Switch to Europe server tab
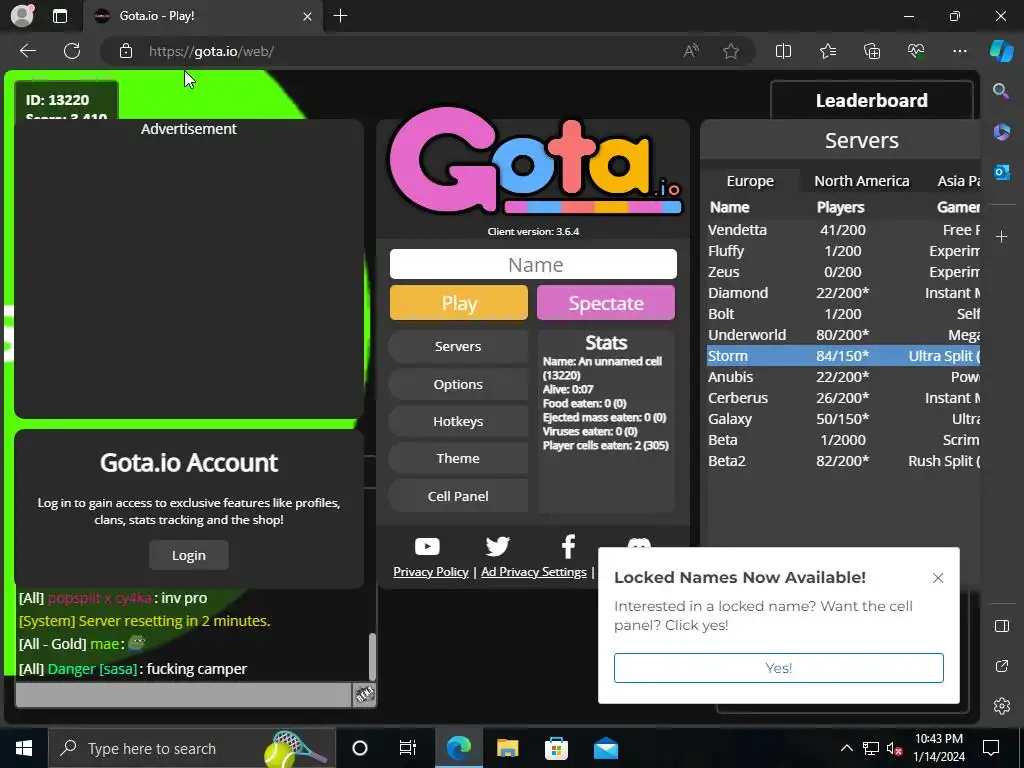 click(750, 181)
